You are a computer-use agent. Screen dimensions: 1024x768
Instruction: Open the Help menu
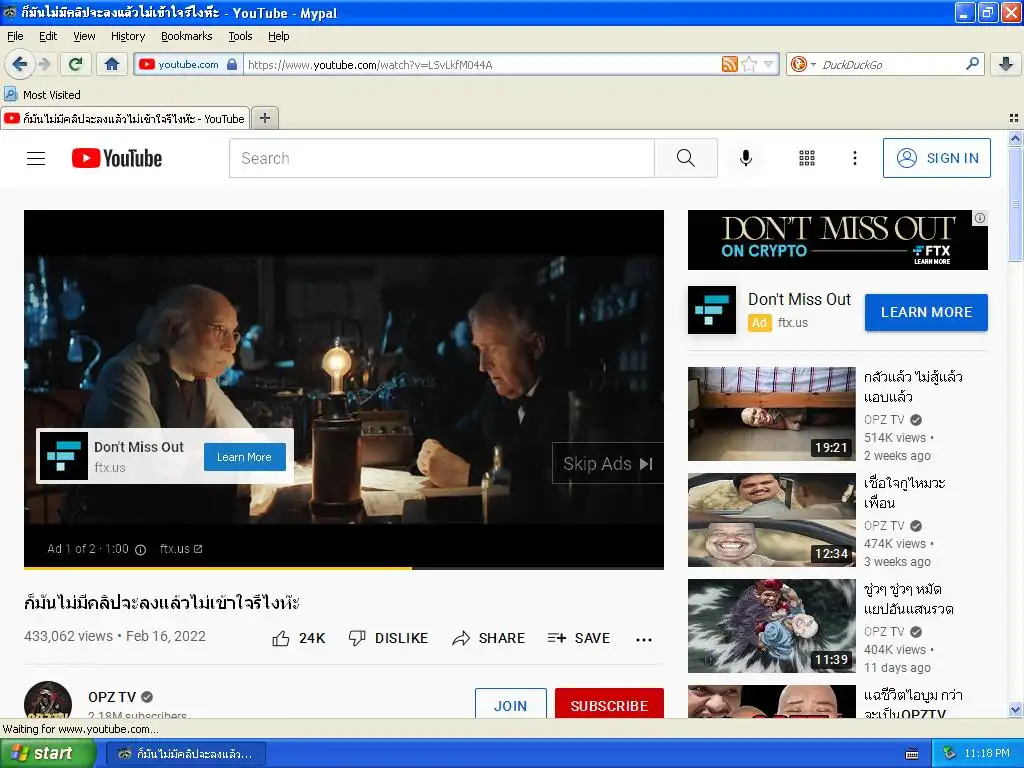(x=278, y=36)
